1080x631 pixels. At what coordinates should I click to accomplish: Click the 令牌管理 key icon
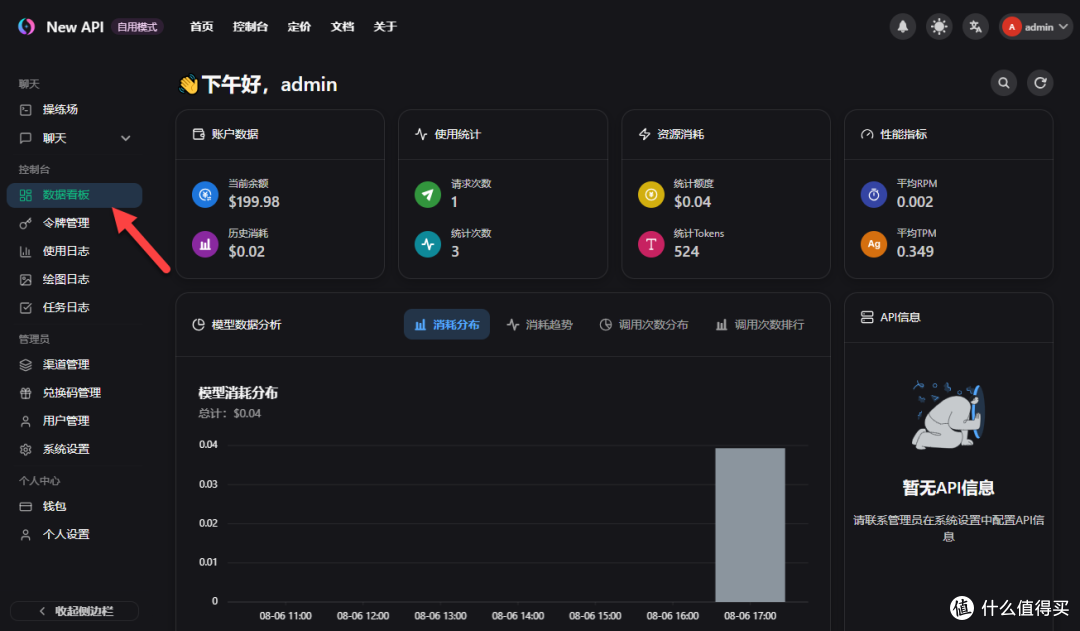[x=25, y=223]
